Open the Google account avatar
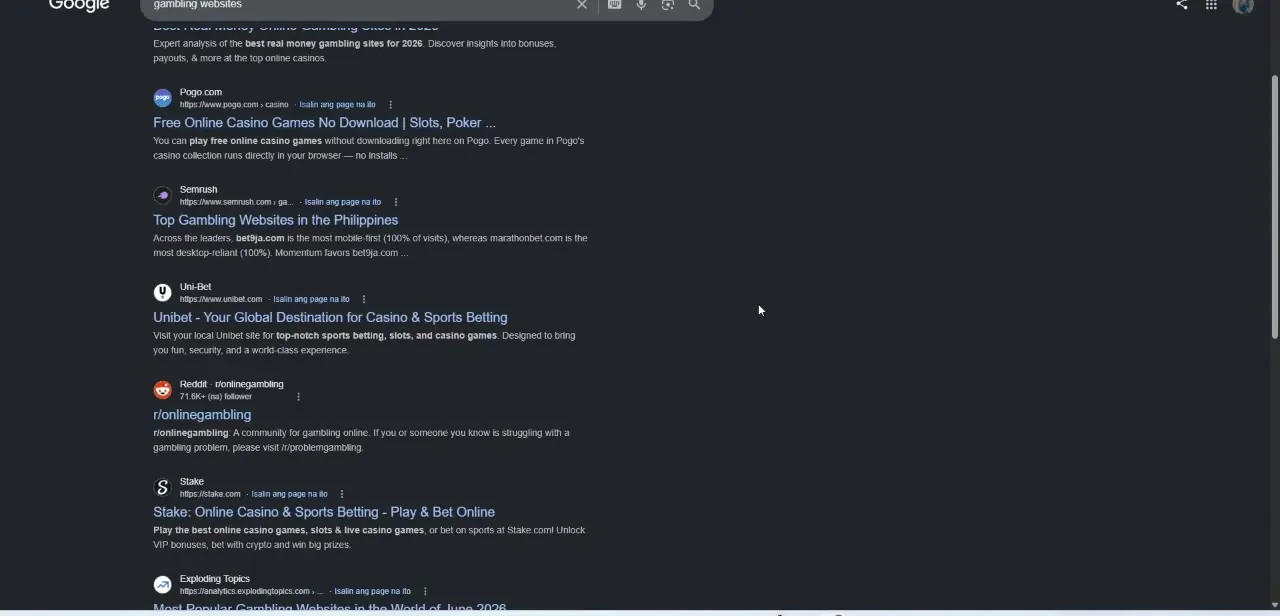1280x616 pixels. (1244, 5)
